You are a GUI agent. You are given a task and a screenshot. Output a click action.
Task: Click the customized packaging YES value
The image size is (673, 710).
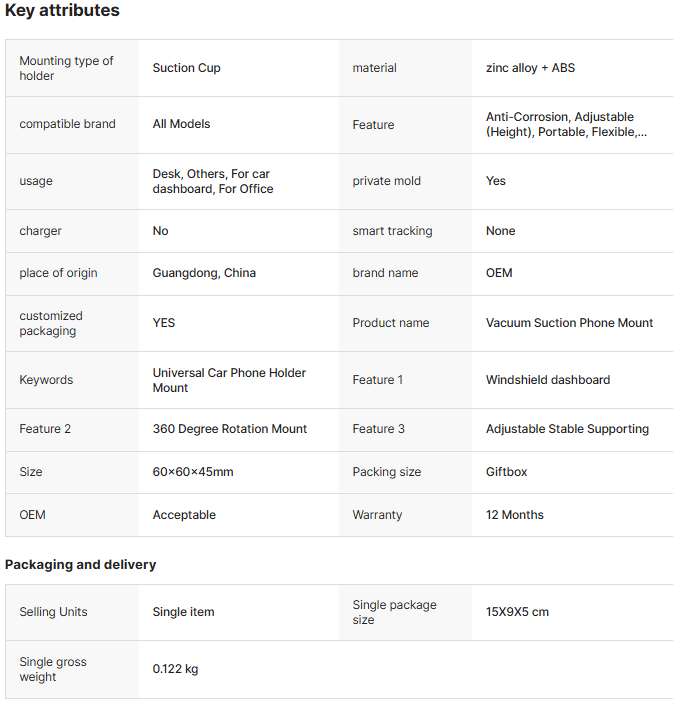(x=164, y=323)
